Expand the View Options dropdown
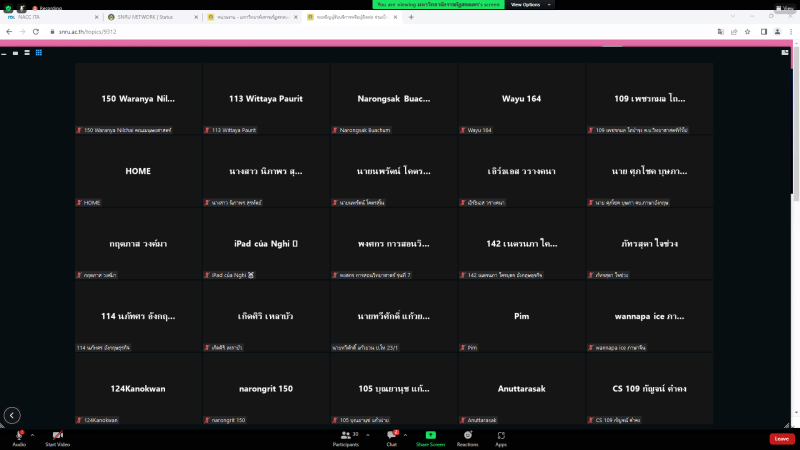Viewport: 800px width, 450px height. click(525, 5)
